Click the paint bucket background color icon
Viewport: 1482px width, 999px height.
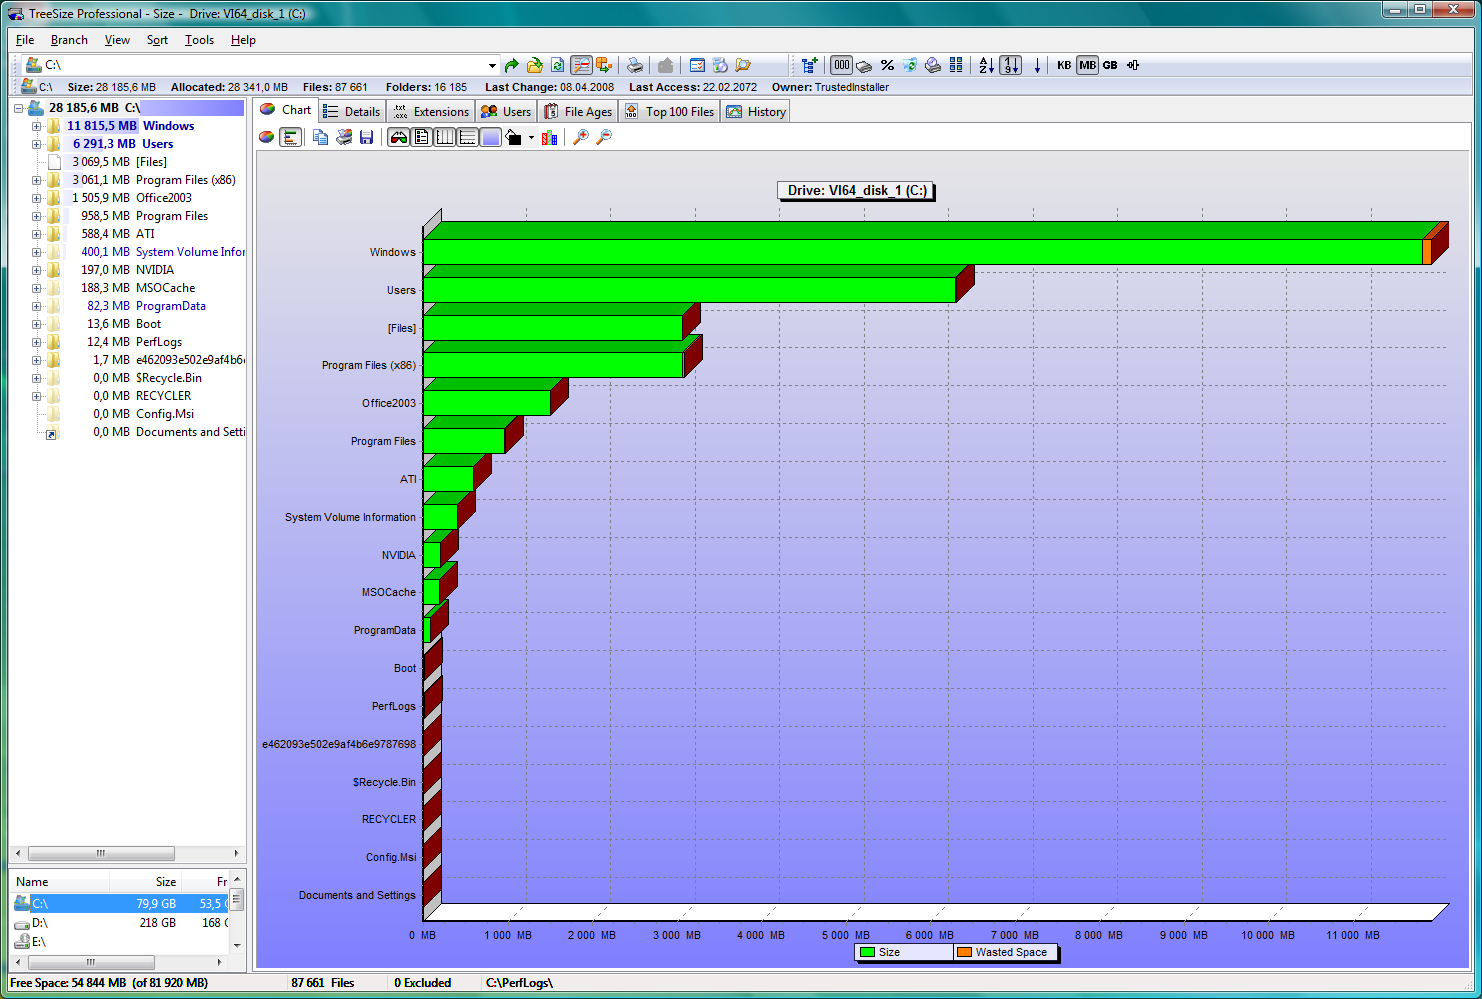(514, 137)
